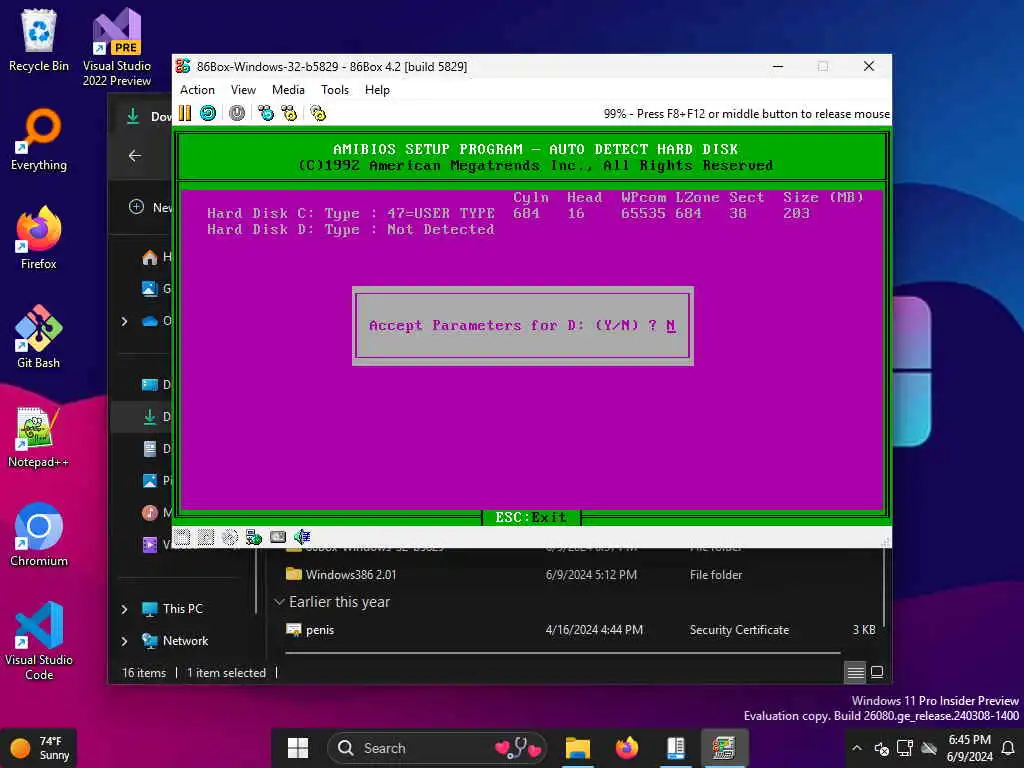Screen dimensions: 1024x768
Task: Click the horizontal scrollbar in File Explorer
Action: coord(562,652)
